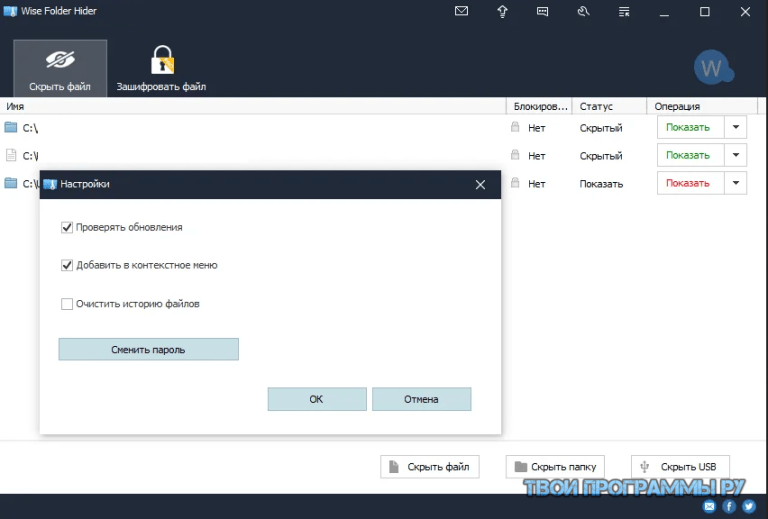The image size is (768, 519).
Task: Open the feedback chat bubble icon
Action: click(542, 12)
